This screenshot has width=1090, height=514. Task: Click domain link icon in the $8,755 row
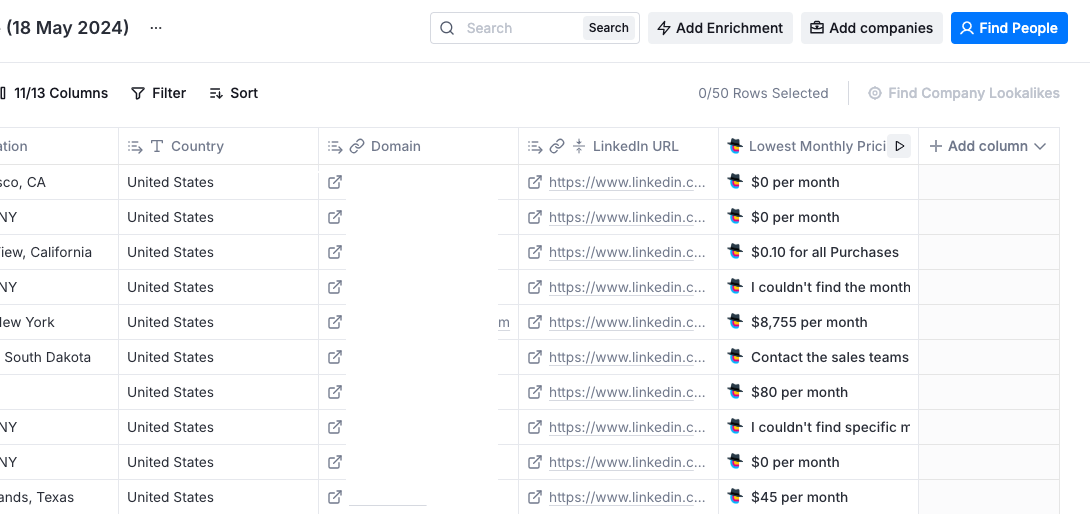(335, 322)
